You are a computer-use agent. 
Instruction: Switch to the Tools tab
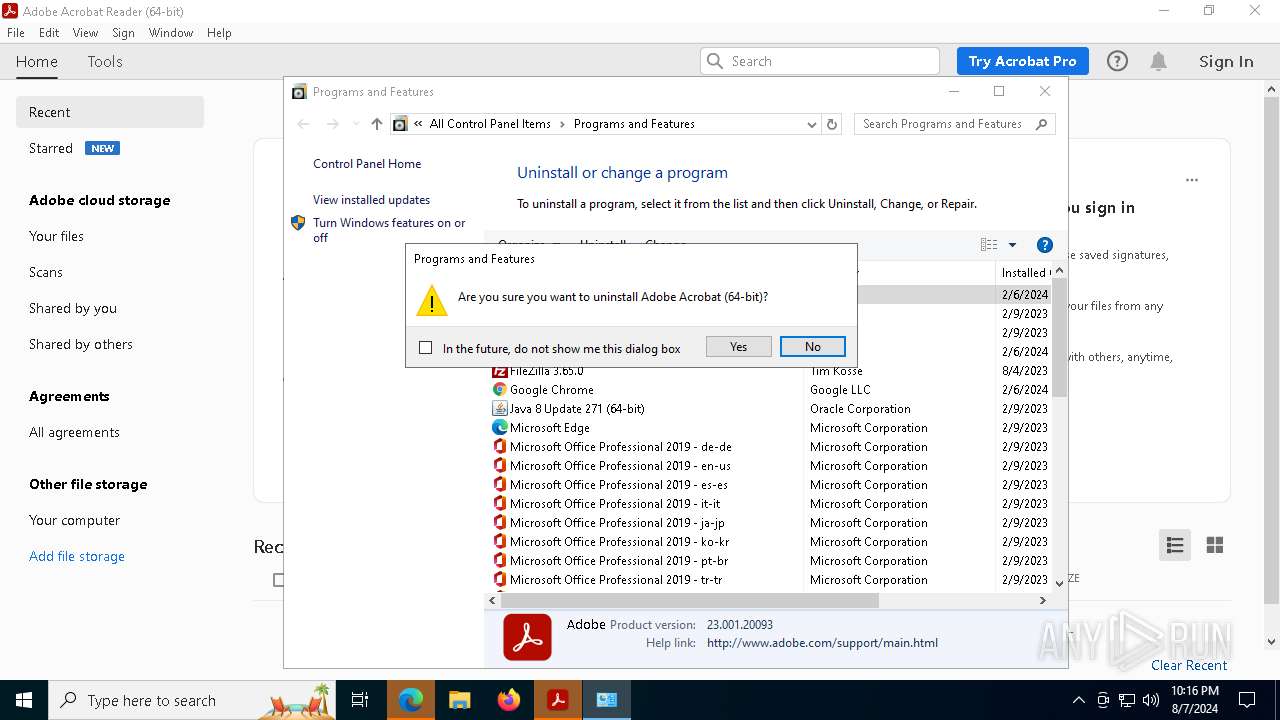click(105, 61)
